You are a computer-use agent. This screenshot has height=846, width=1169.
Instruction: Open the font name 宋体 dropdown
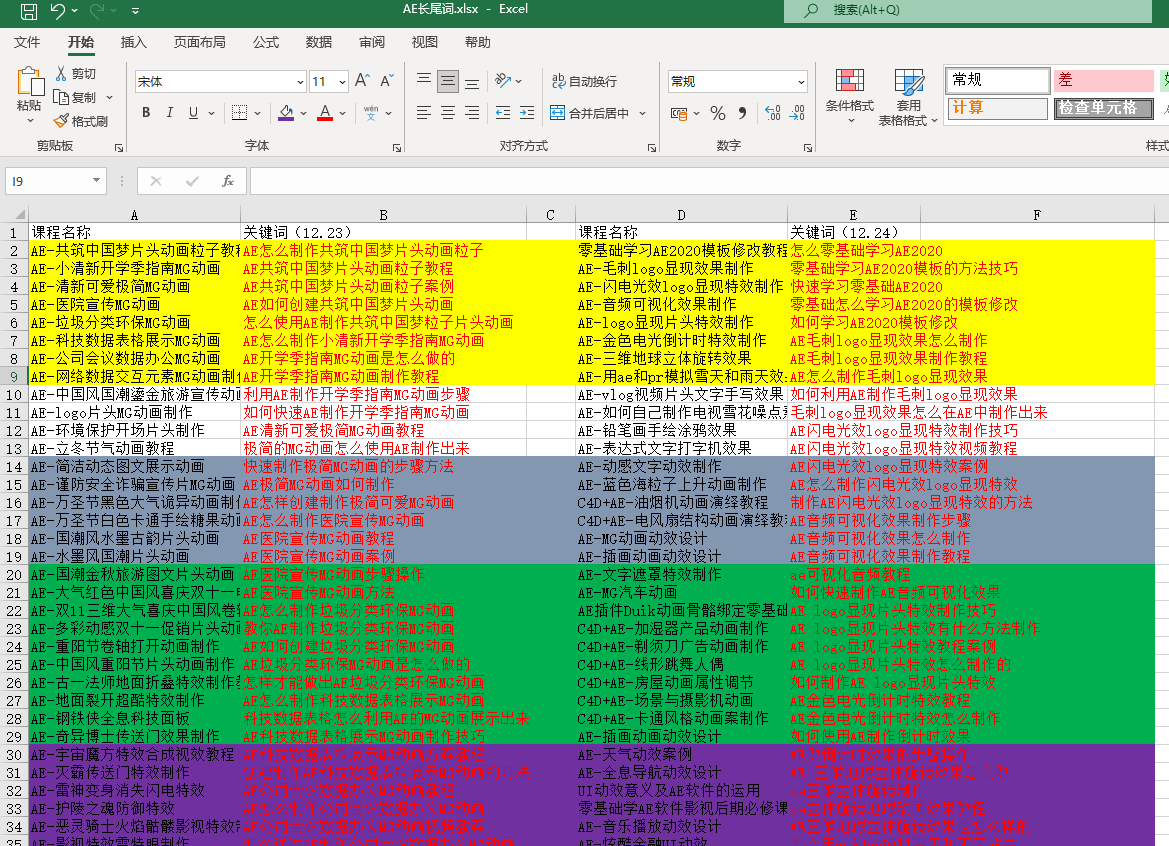tap(300, 81)
